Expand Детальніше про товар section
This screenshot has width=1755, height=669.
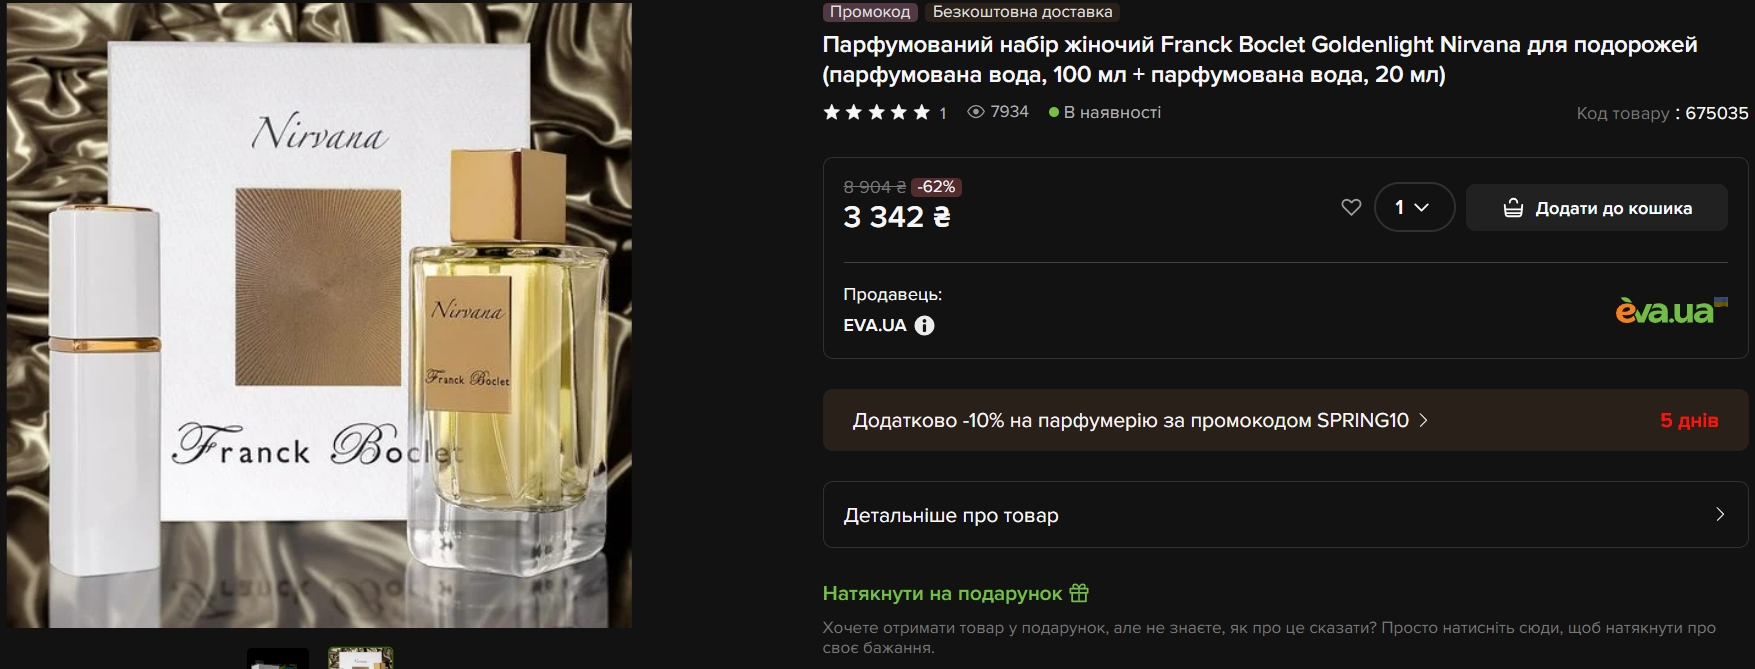pos(1285,515)
